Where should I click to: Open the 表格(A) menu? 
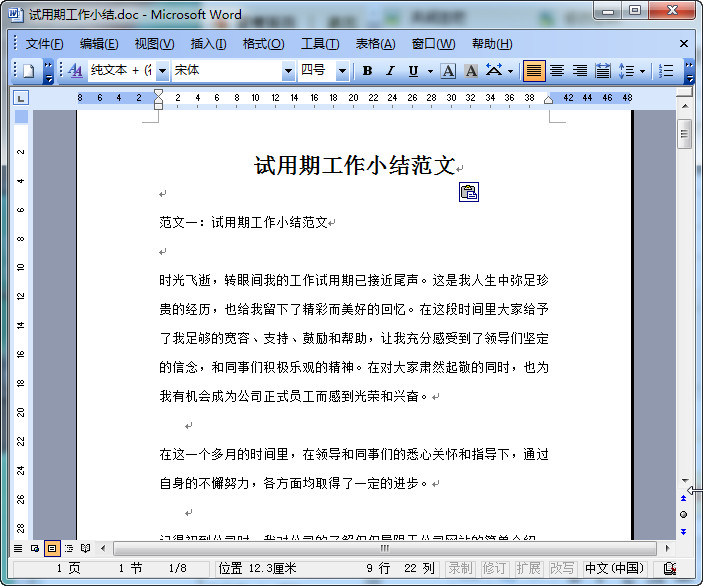tap(376, 44)
